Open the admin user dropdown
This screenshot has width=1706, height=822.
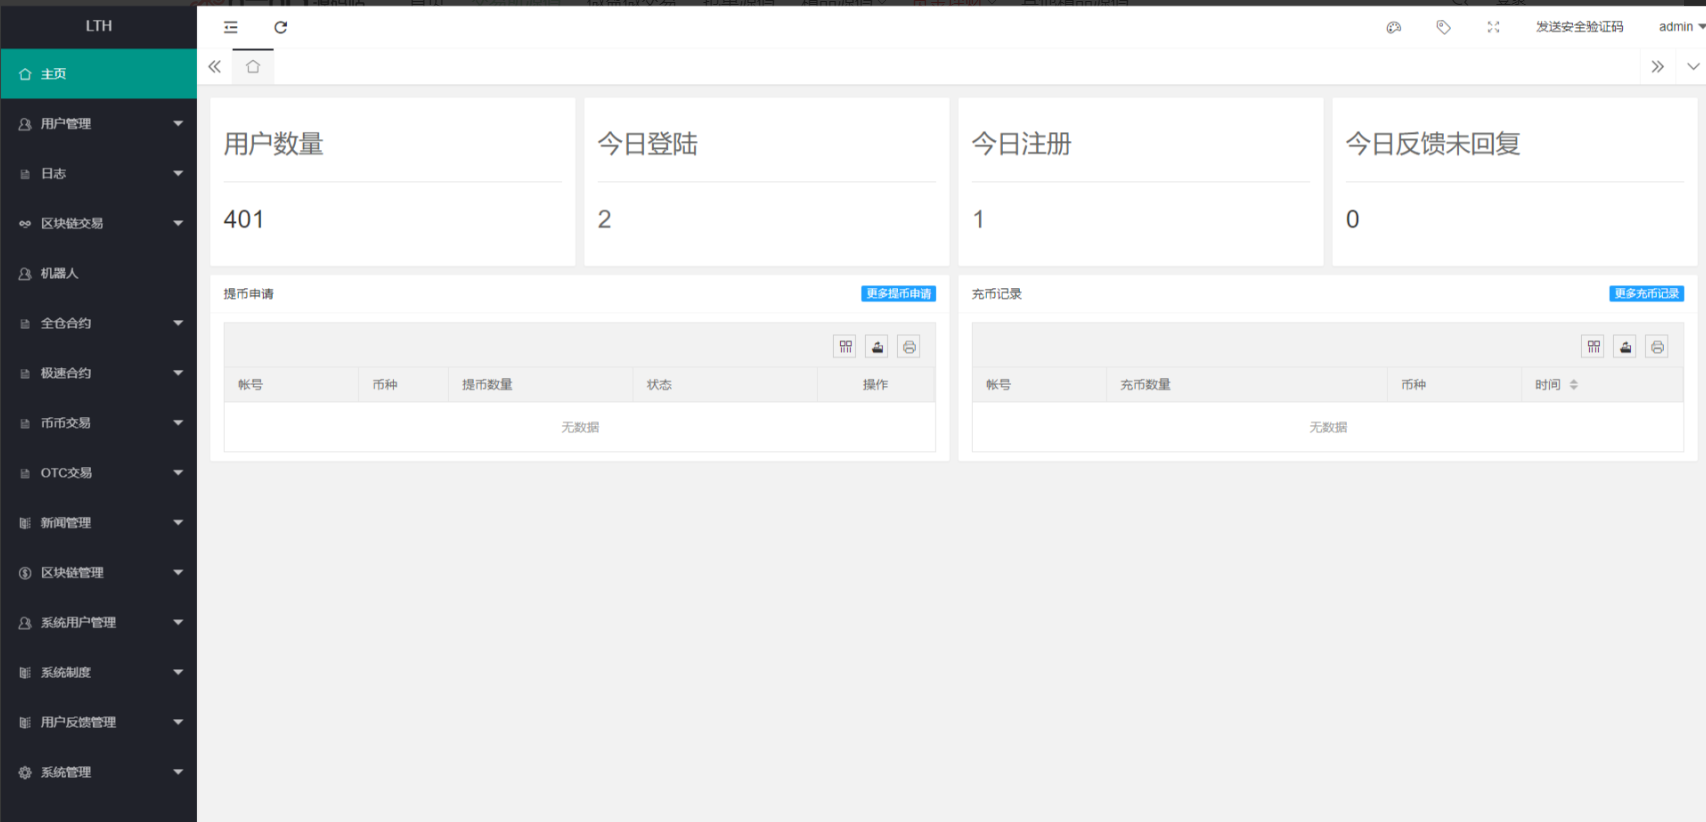1680,27
